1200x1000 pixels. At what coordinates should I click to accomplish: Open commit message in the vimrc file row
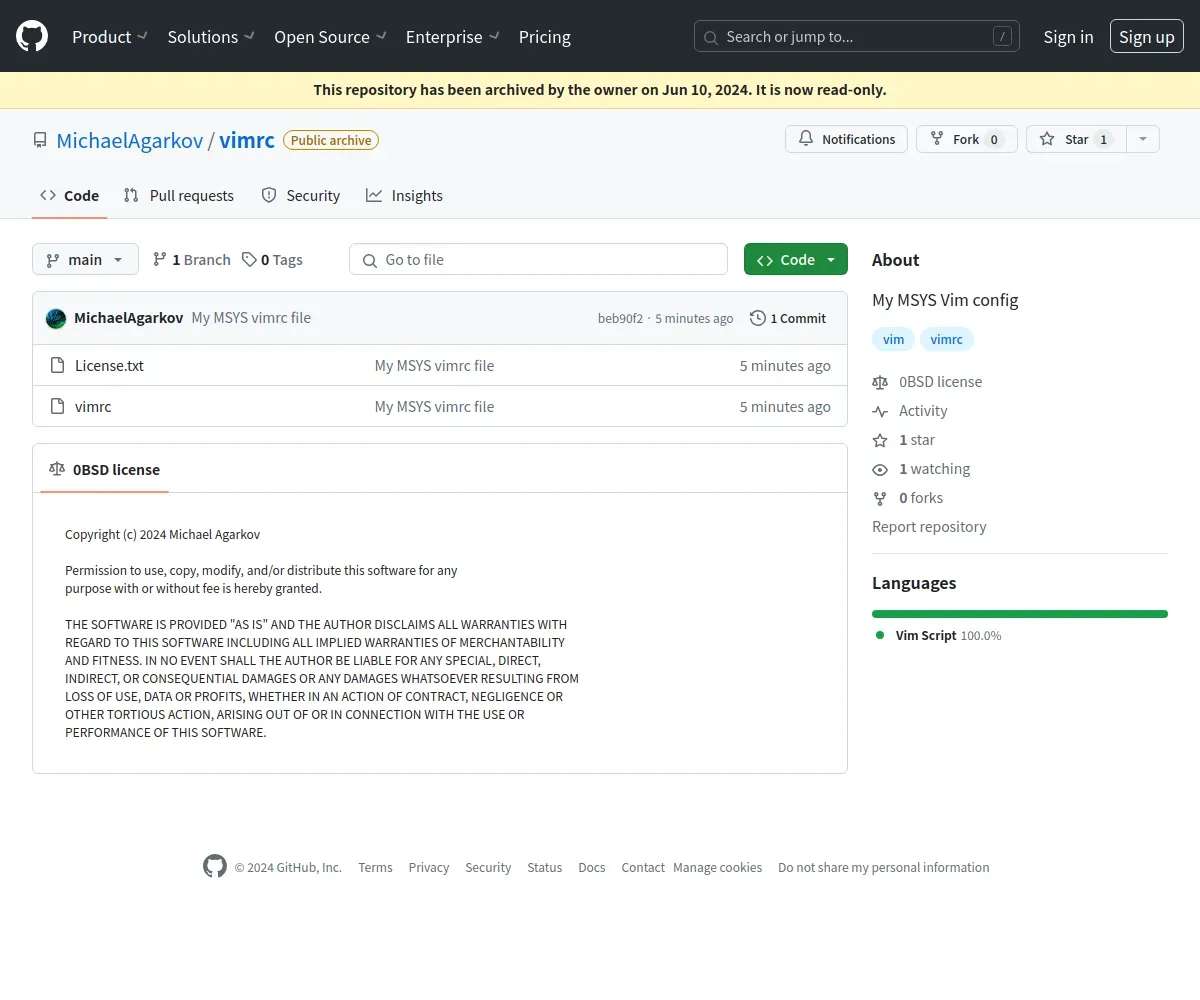click(434, 407)
